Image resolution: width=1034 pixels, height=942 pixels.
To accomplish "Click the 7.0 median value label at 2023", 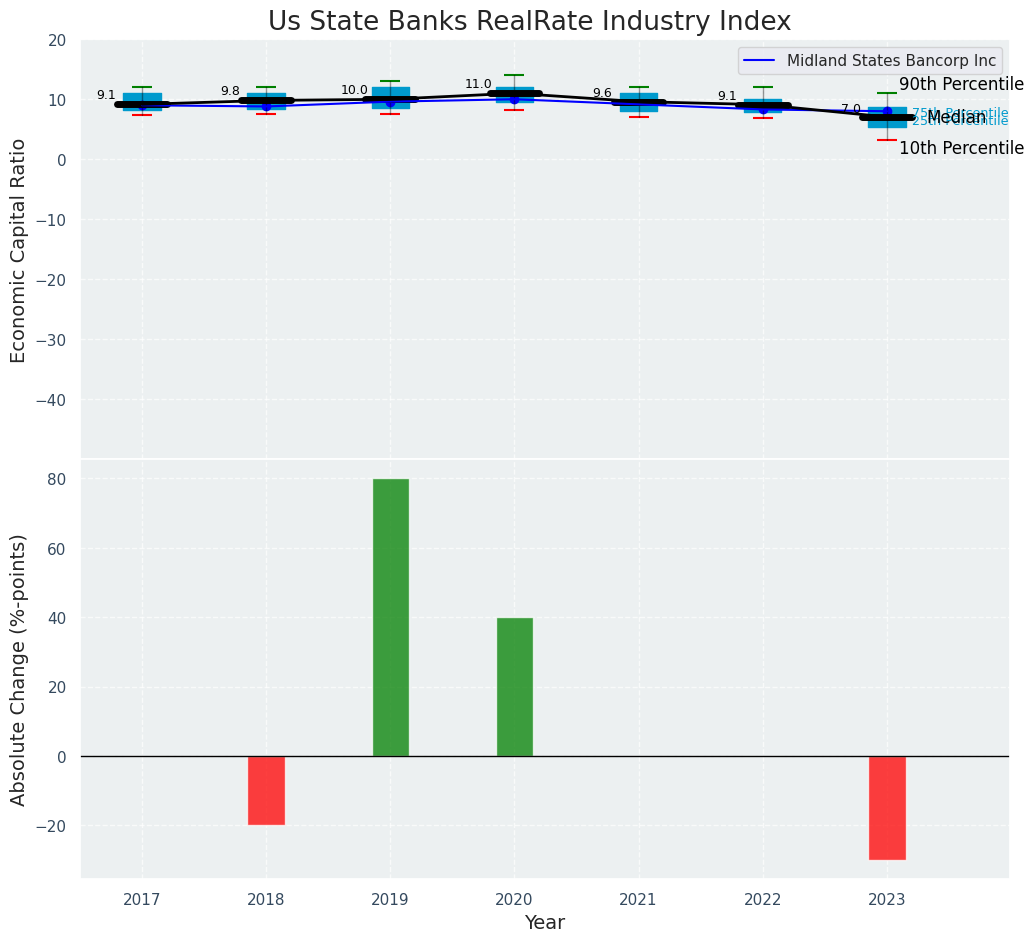I will [x=850, y=109].
